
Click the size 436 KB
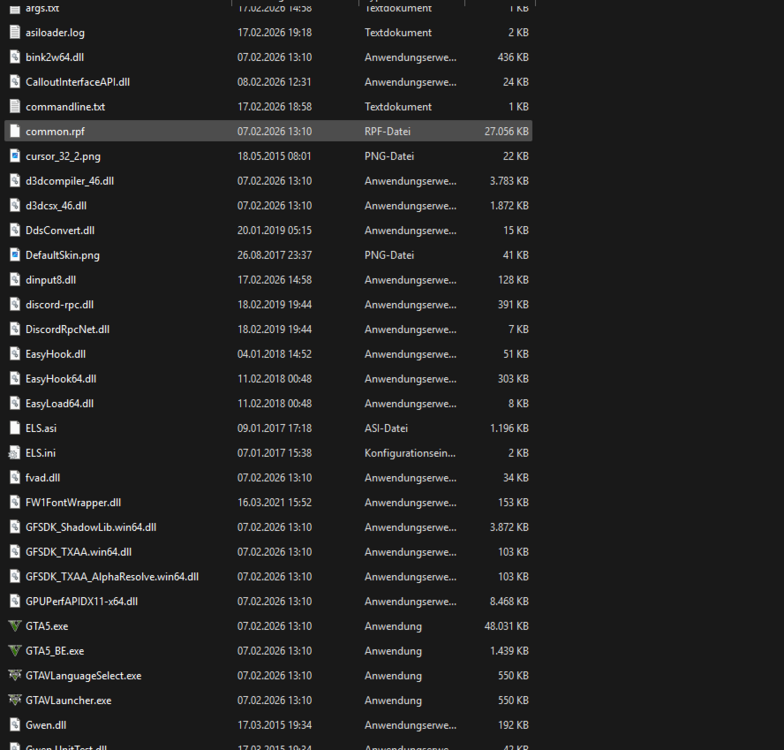pos(513,58)
